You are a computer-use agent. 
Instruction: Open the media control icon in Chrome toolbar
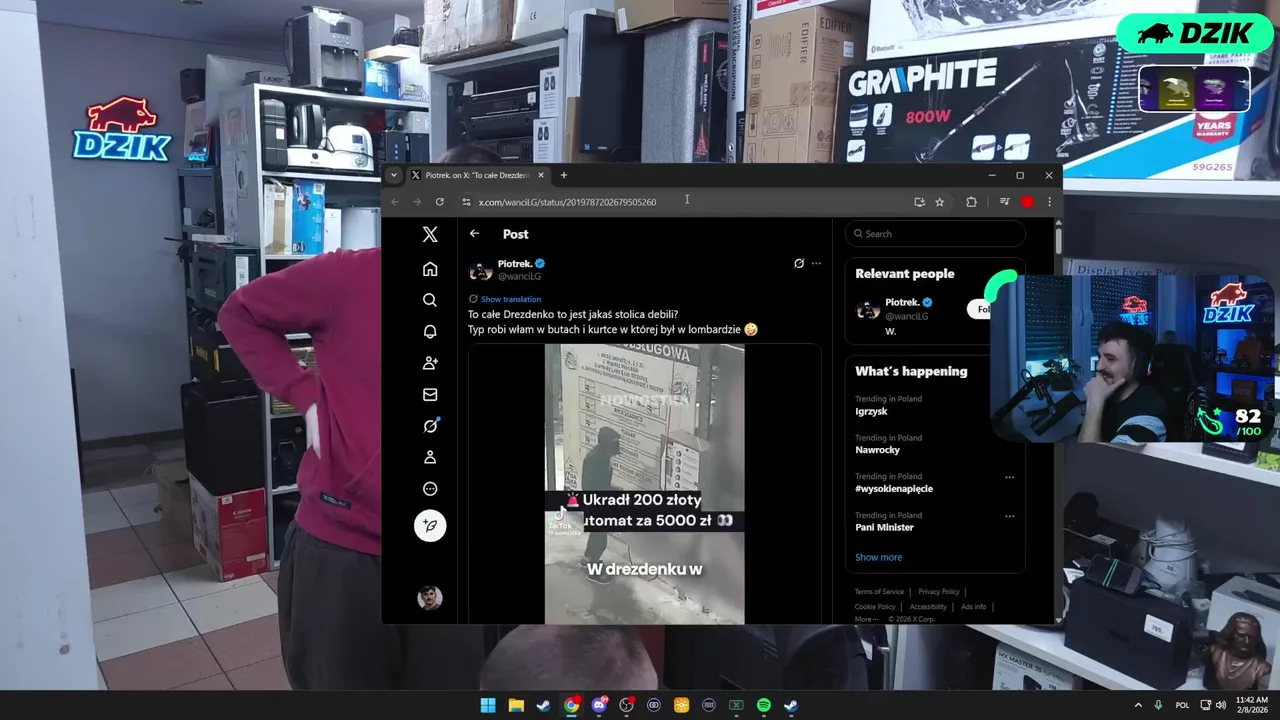point(1004,202)
